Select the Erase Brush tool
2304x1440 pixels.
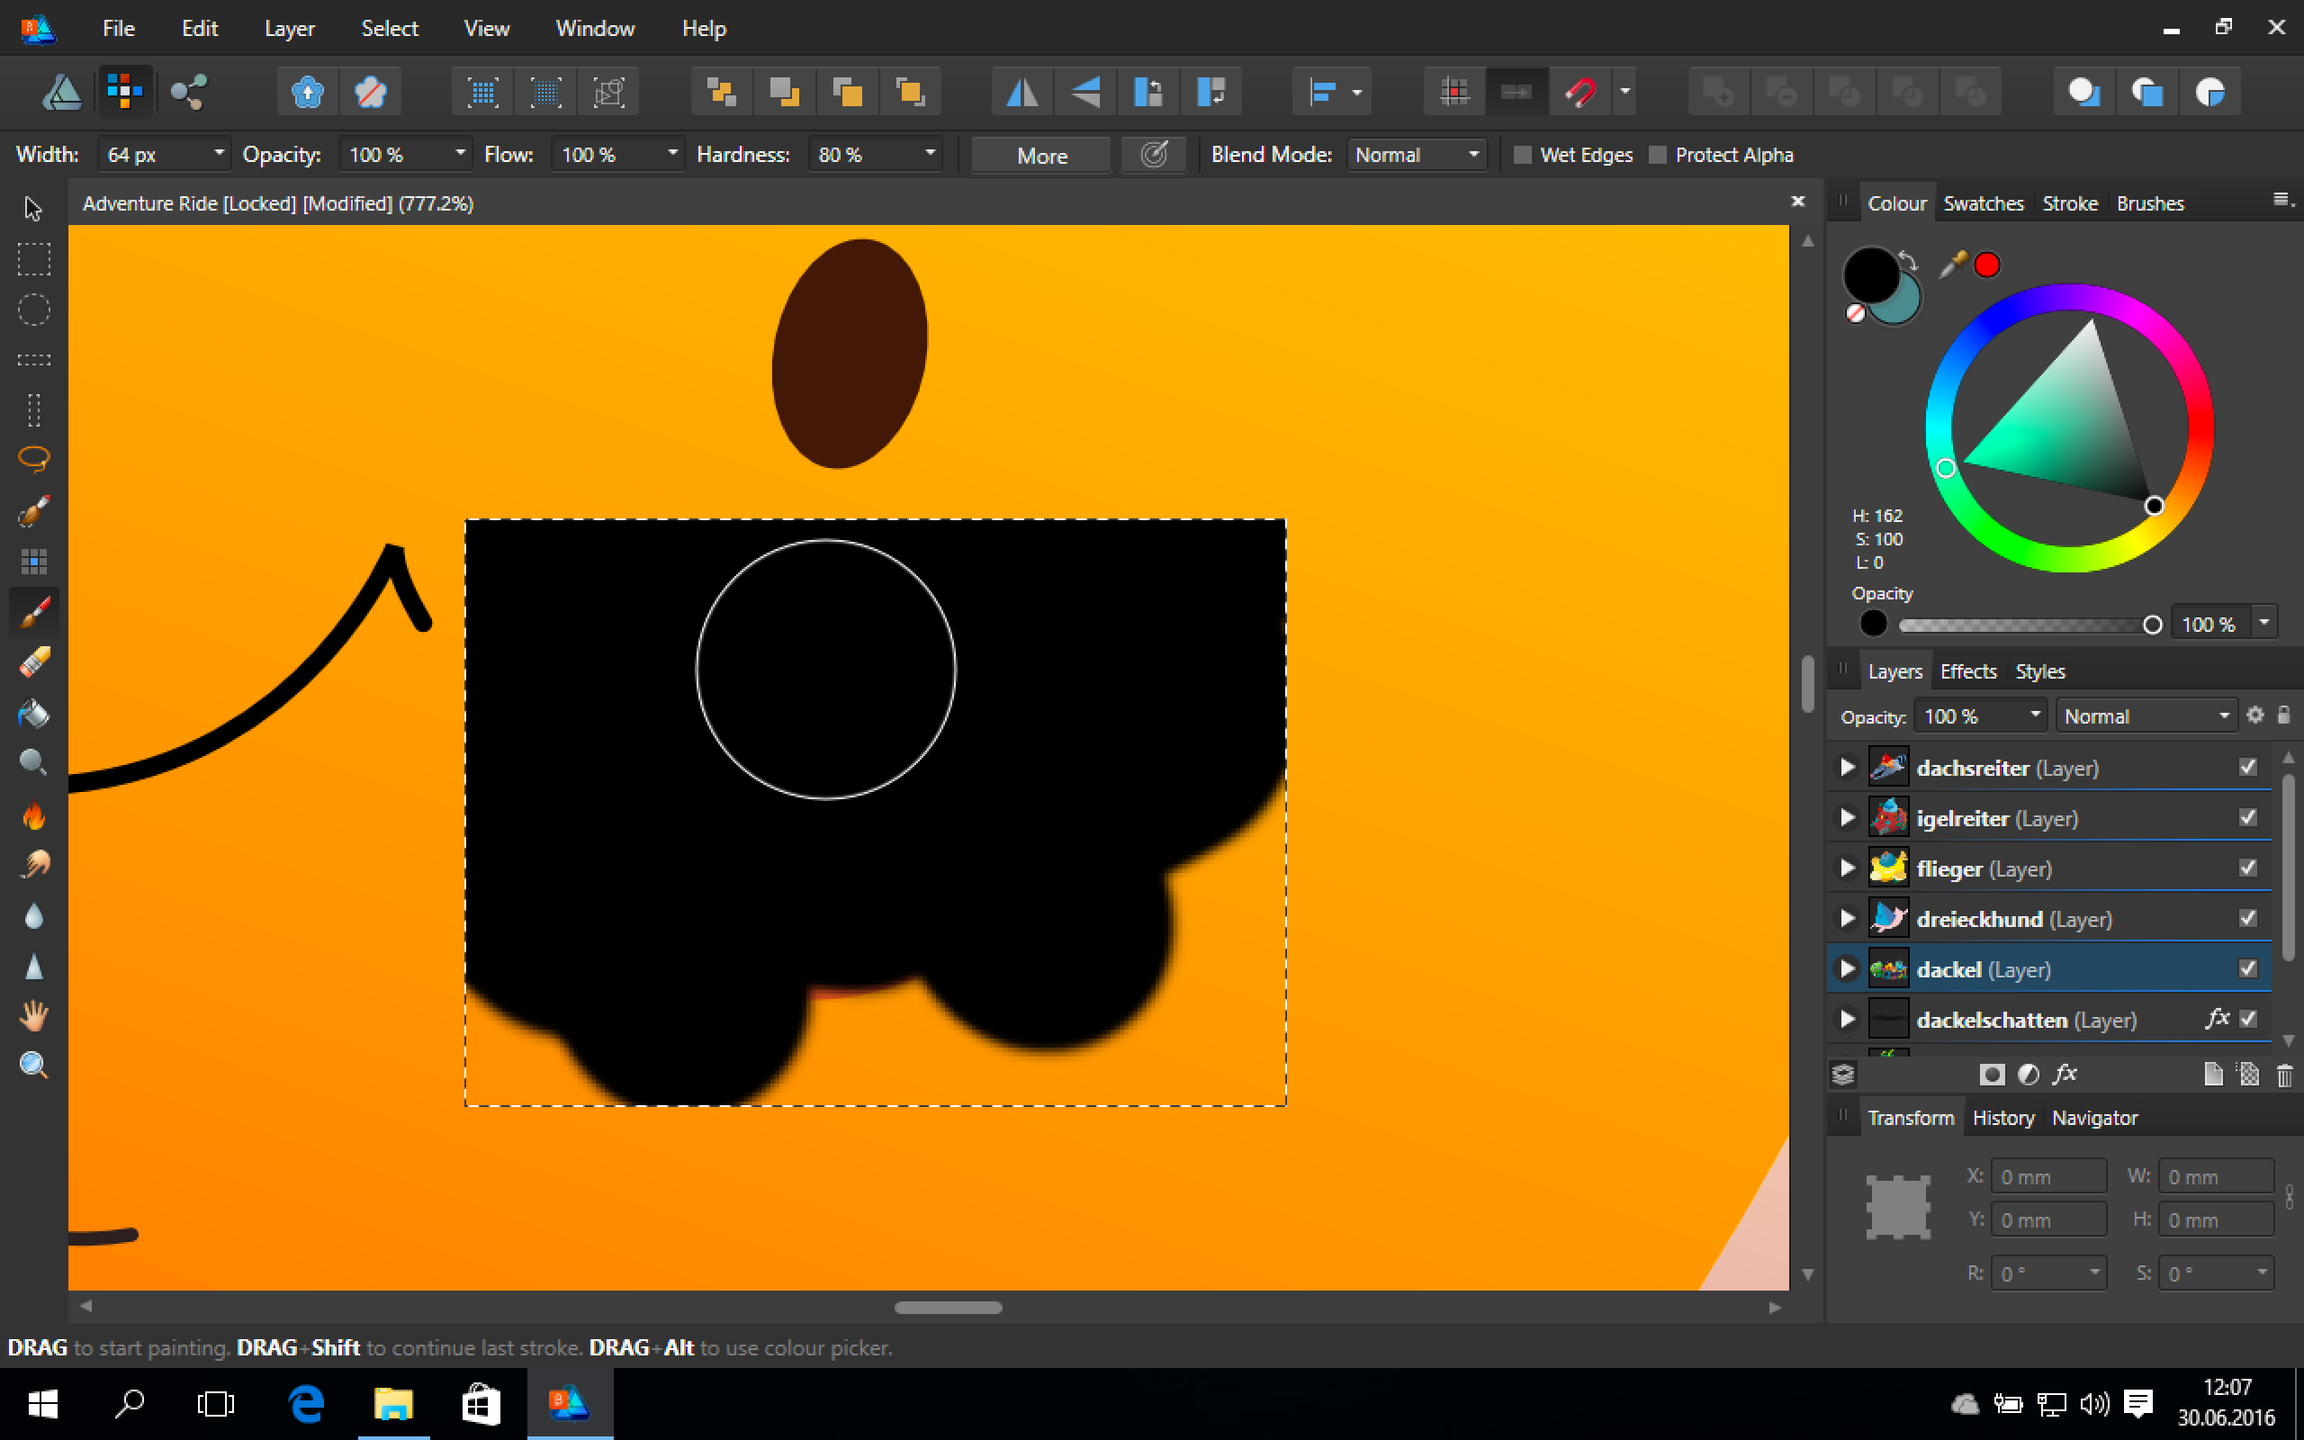coord(34,662)
